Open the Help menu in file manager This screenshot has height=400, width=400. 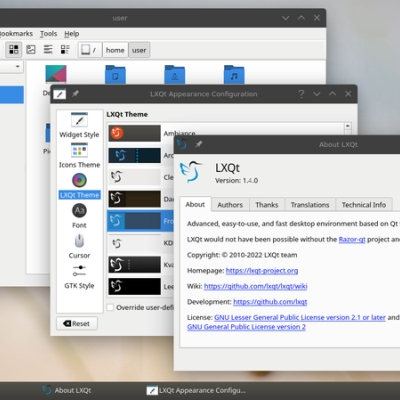coord(72,34)
